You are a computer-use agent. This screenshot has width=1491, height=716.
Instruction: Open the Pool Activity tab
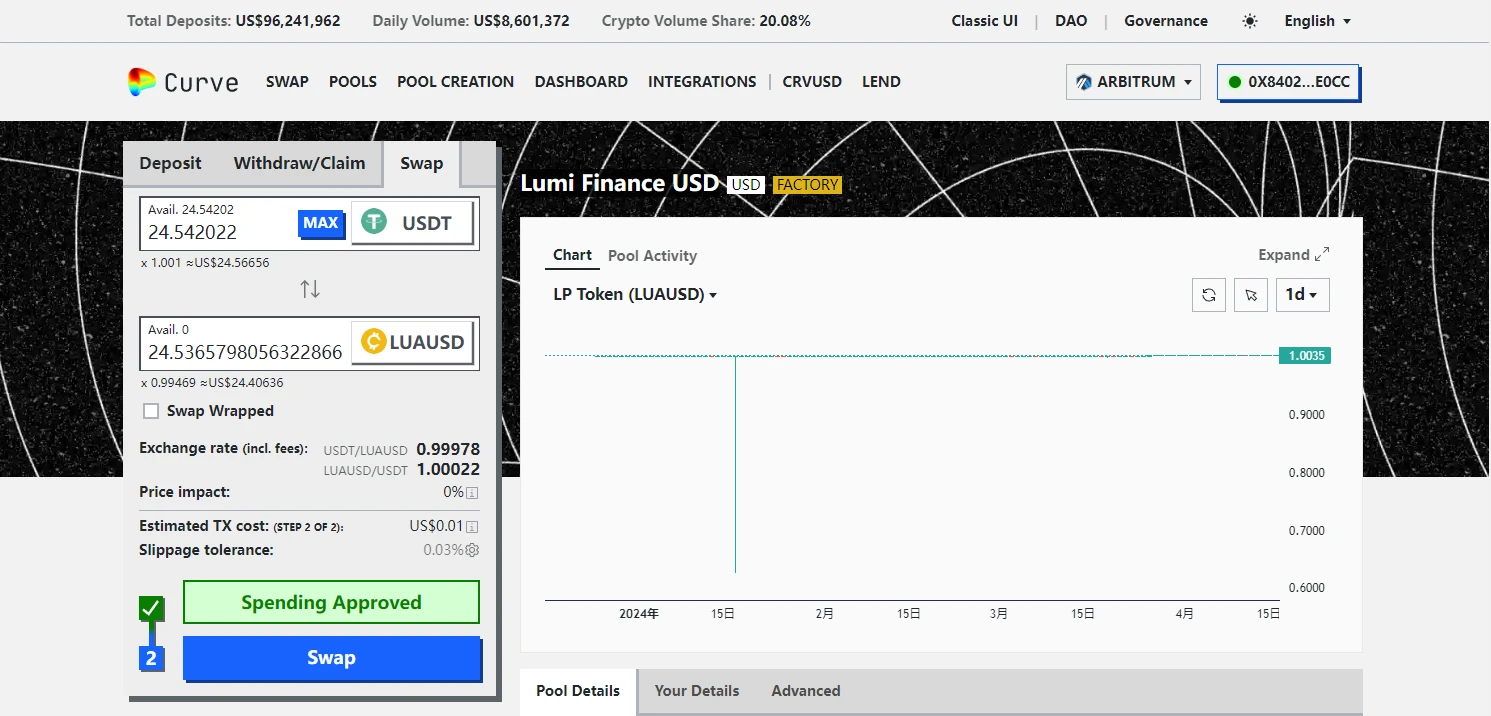point(652,256)
